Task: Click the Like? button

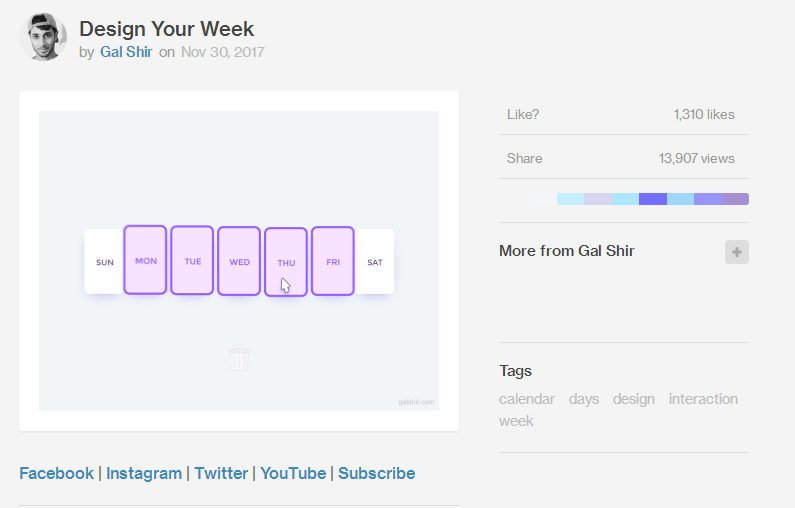Action: coord(523,114)
